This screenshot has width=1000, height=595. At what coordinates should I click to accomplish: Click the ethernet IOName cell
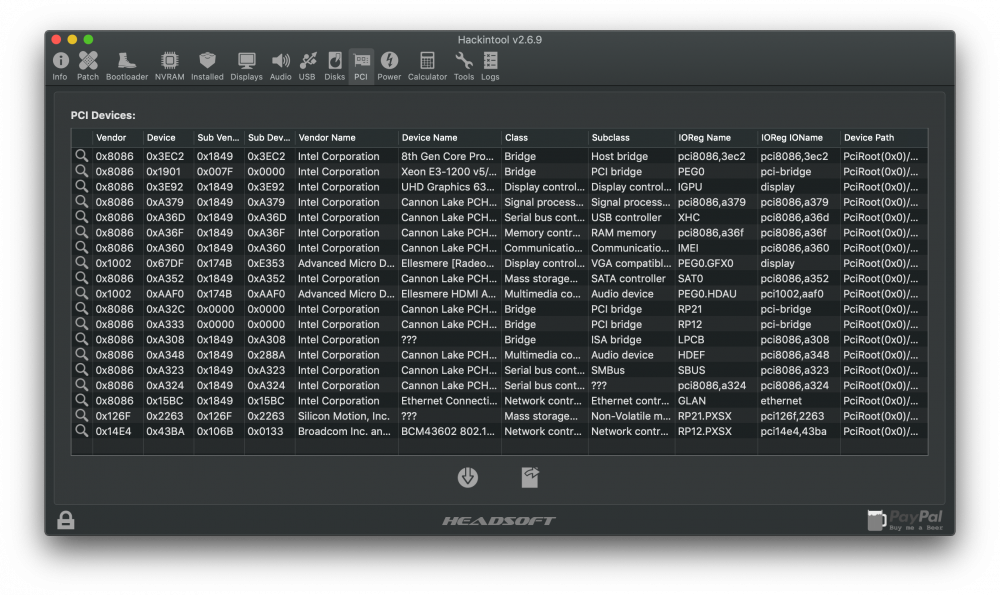pos(781,401)
